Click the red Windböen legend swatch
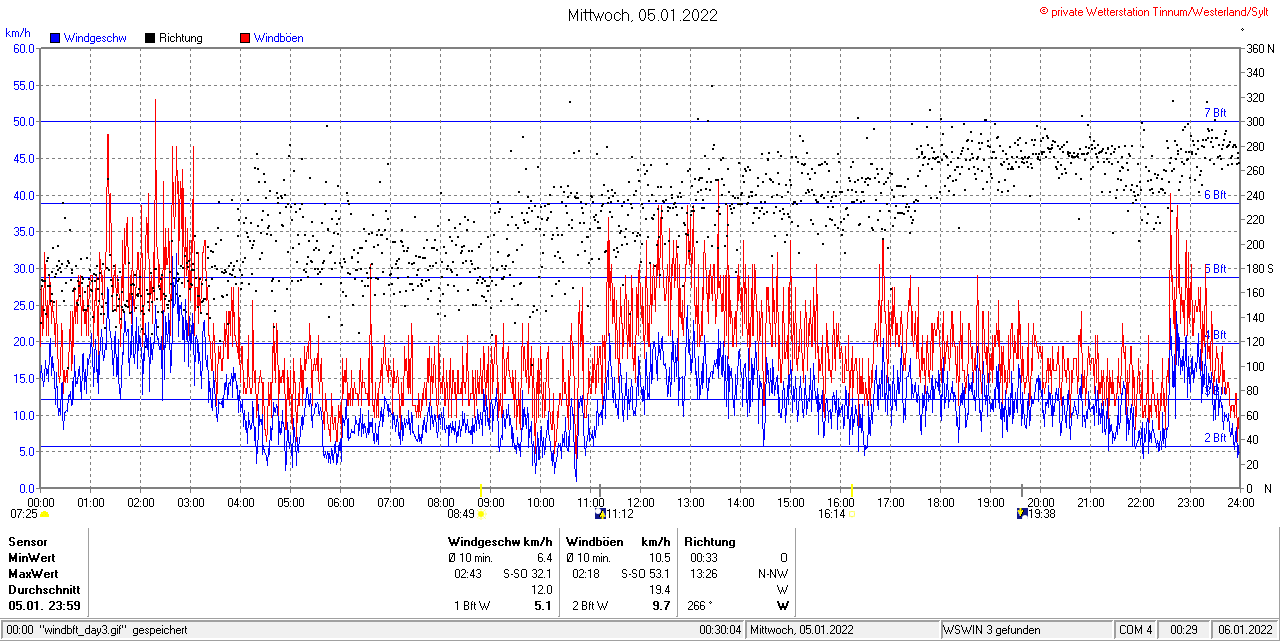 tap(245, 38)
